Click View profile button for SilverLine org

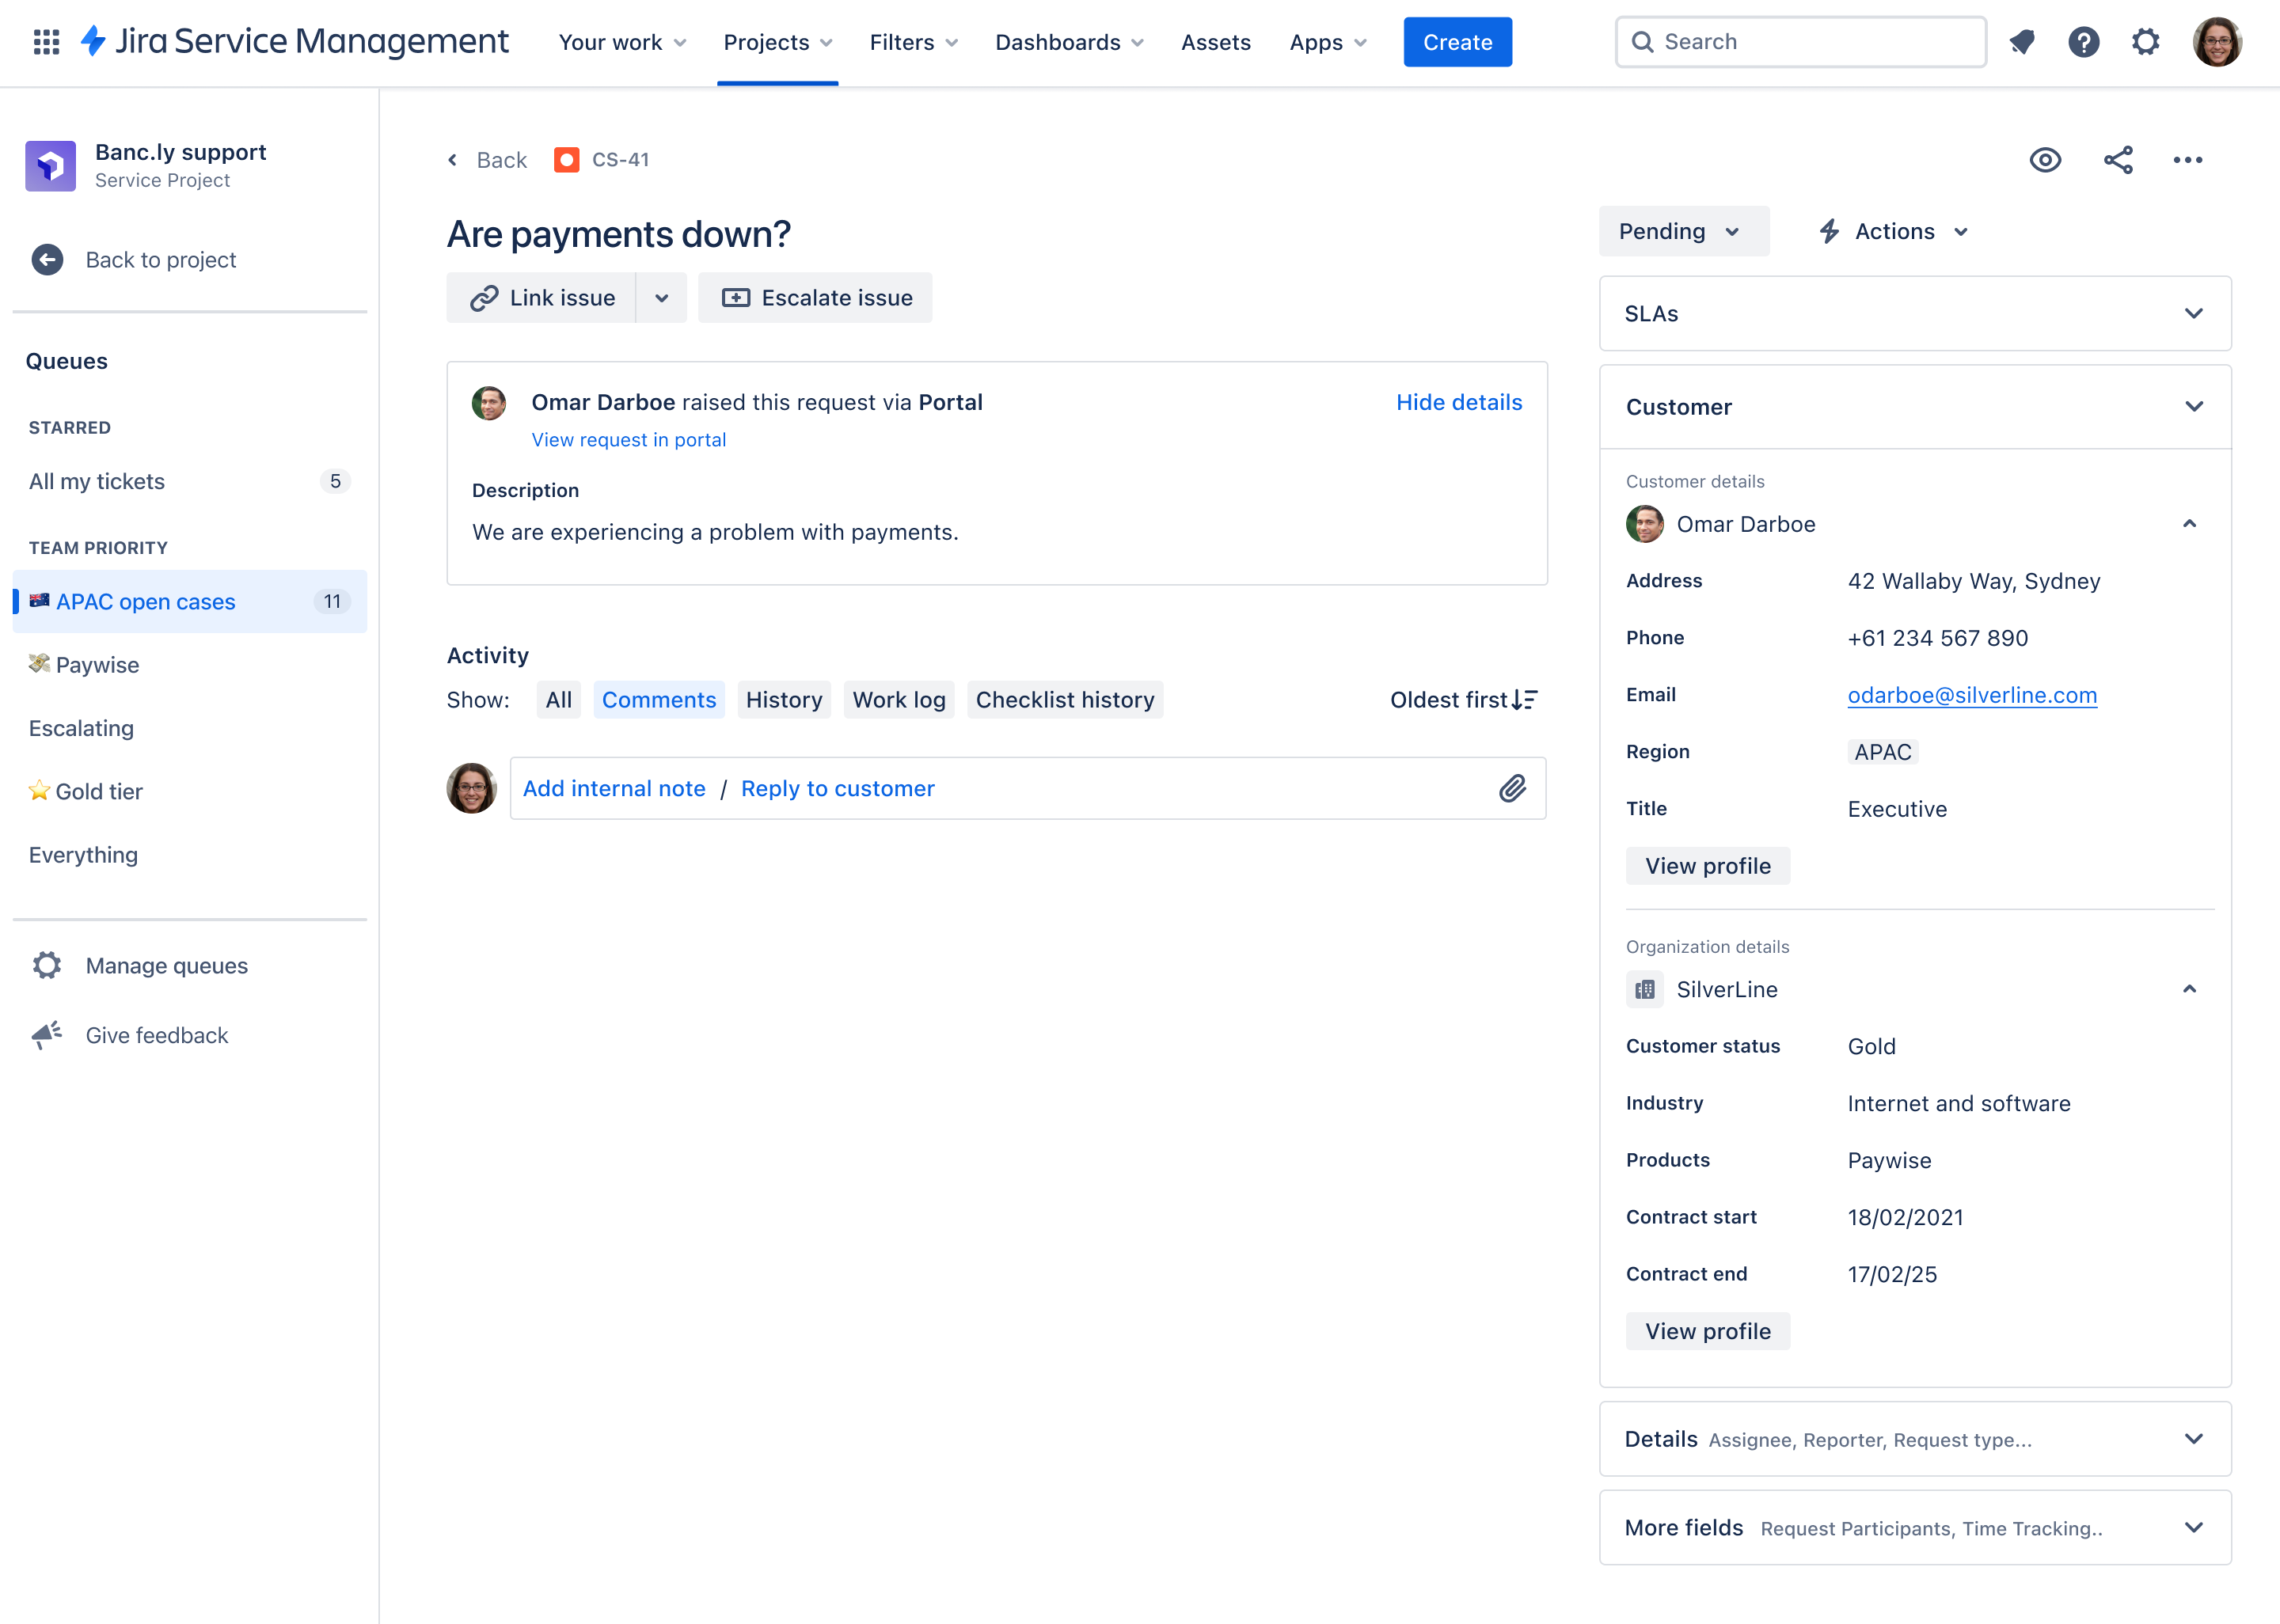(x=1707, y=1330)
